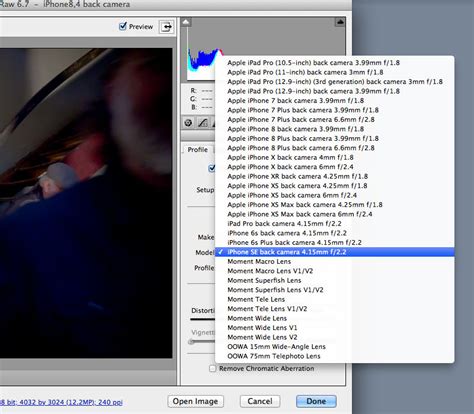This screenshot has height=414, width=474.
Task: Select Apple iPhone XS Max back camera 4.25mm
Action: [x=335, y=205]
